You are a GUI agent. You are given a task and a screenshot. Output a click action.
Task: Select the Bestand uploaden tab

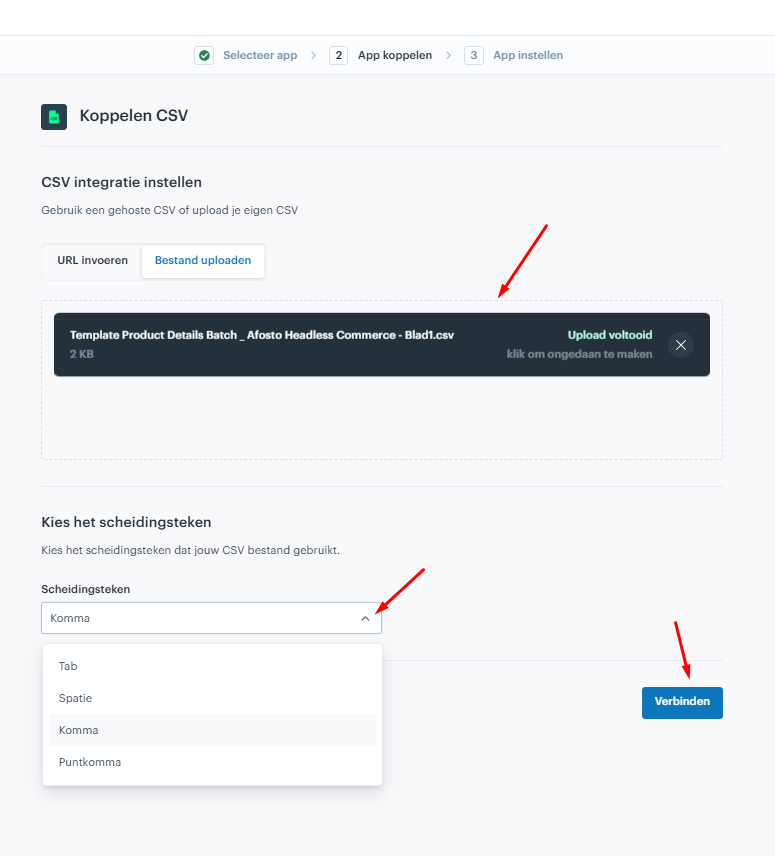pos(203,260)
